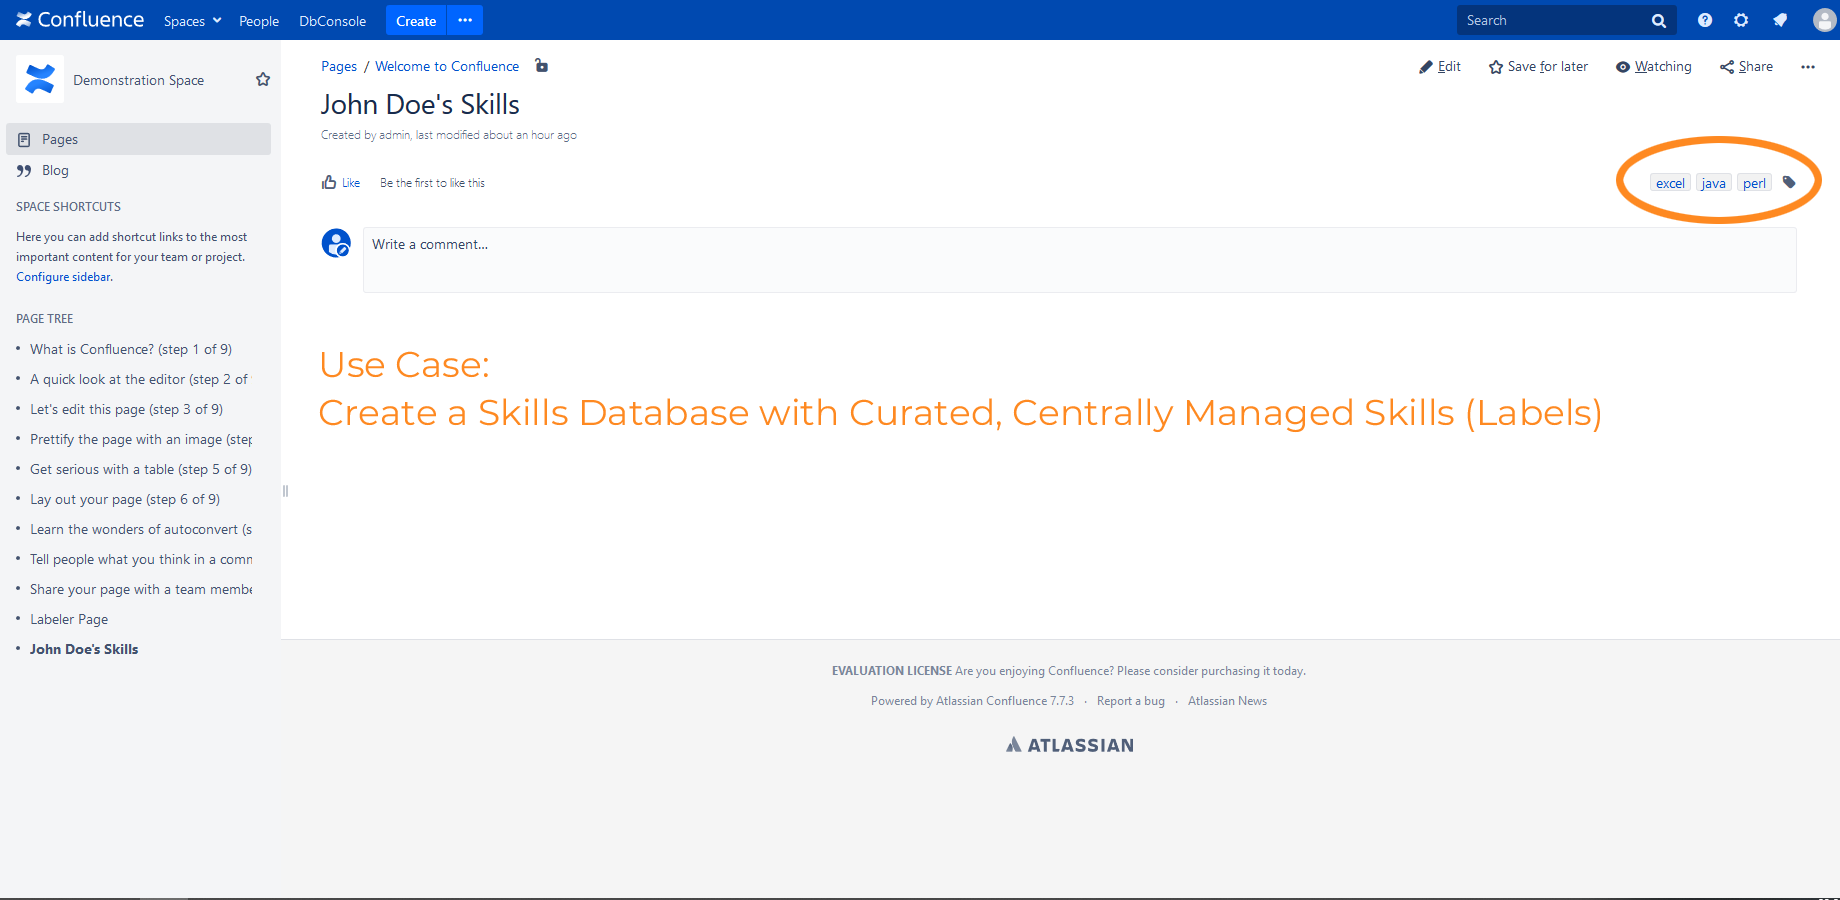Open the People menu item
This screenshot has width=1840, height=900.
click(x=259, y=21)
